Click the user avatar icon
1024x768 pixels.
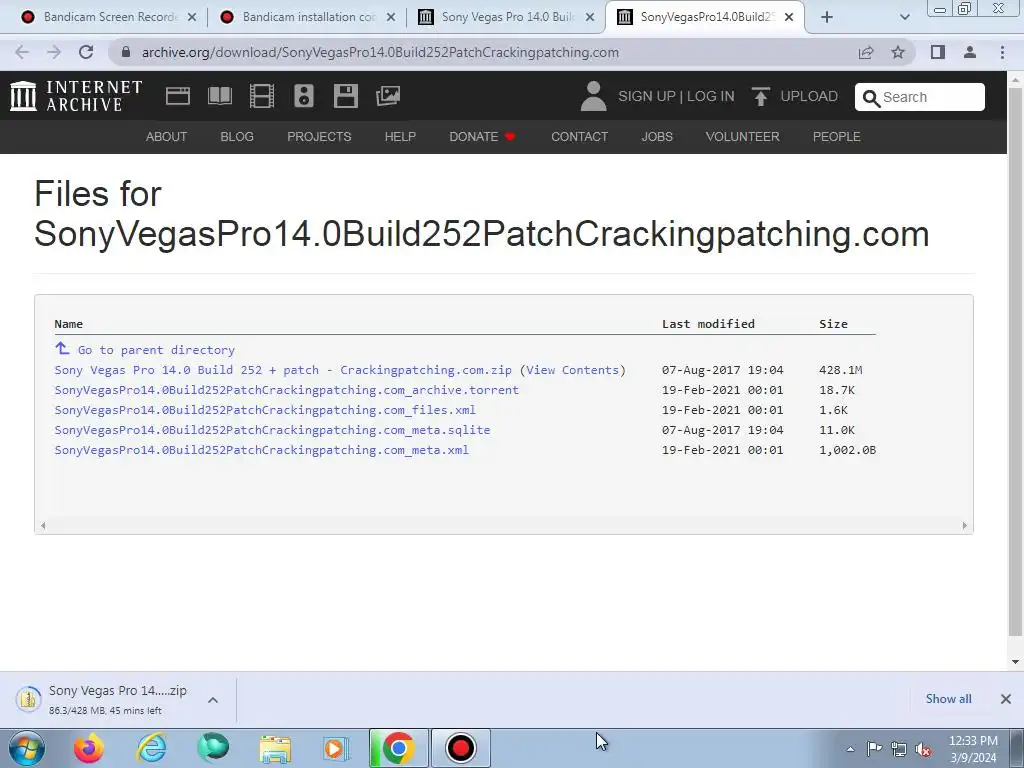[593, 96]
